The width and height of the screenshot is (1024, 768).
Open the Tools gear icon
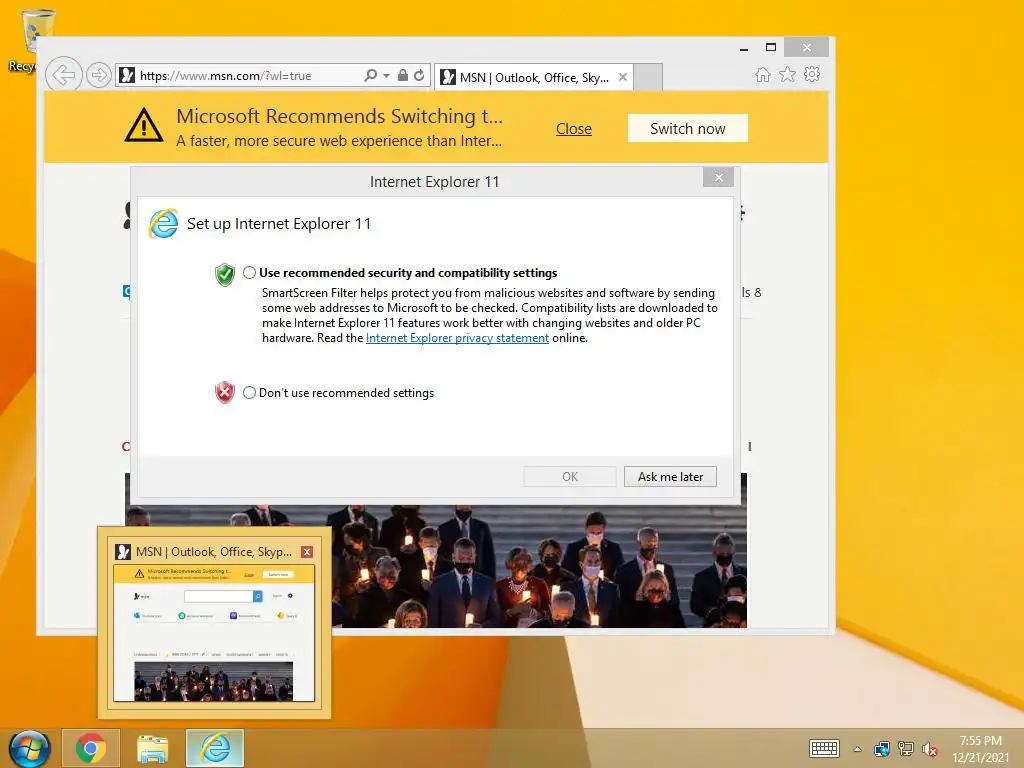(x=812, y=74)
